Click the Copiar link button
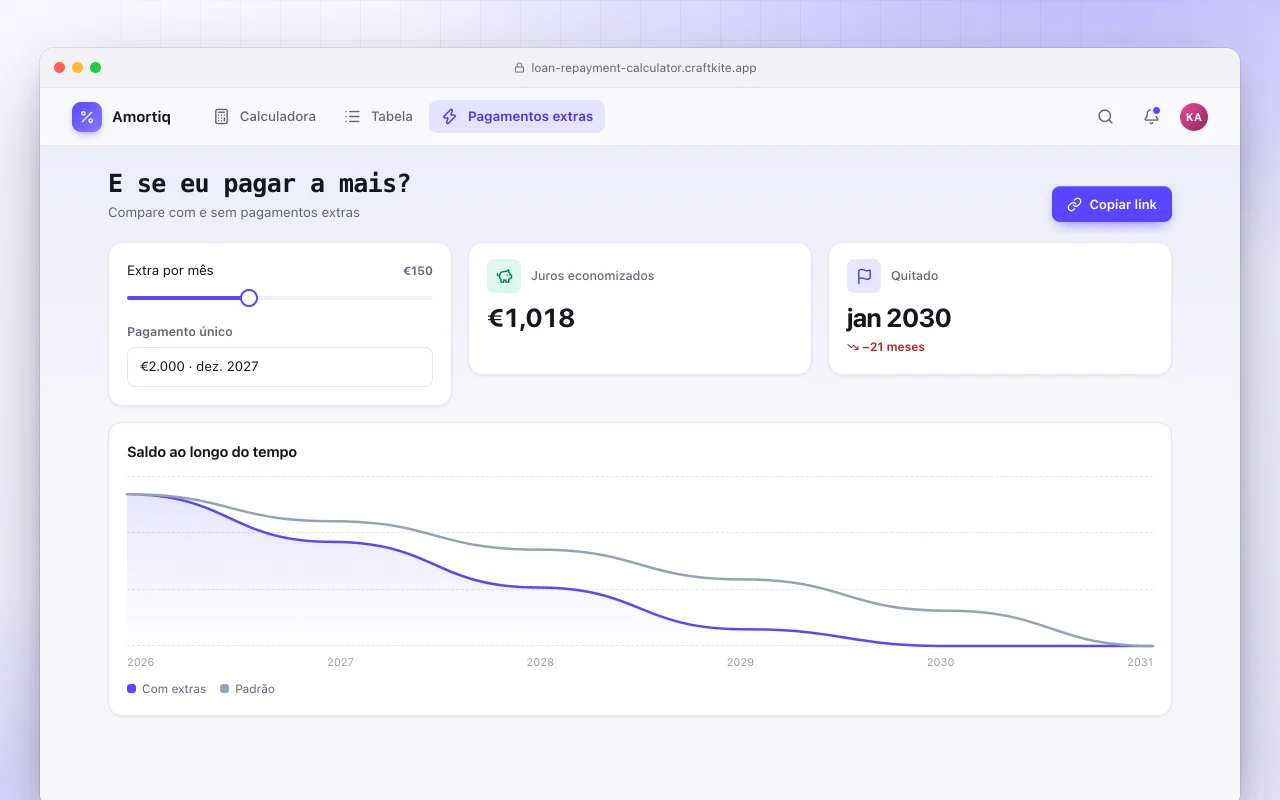 (1112, 204)
